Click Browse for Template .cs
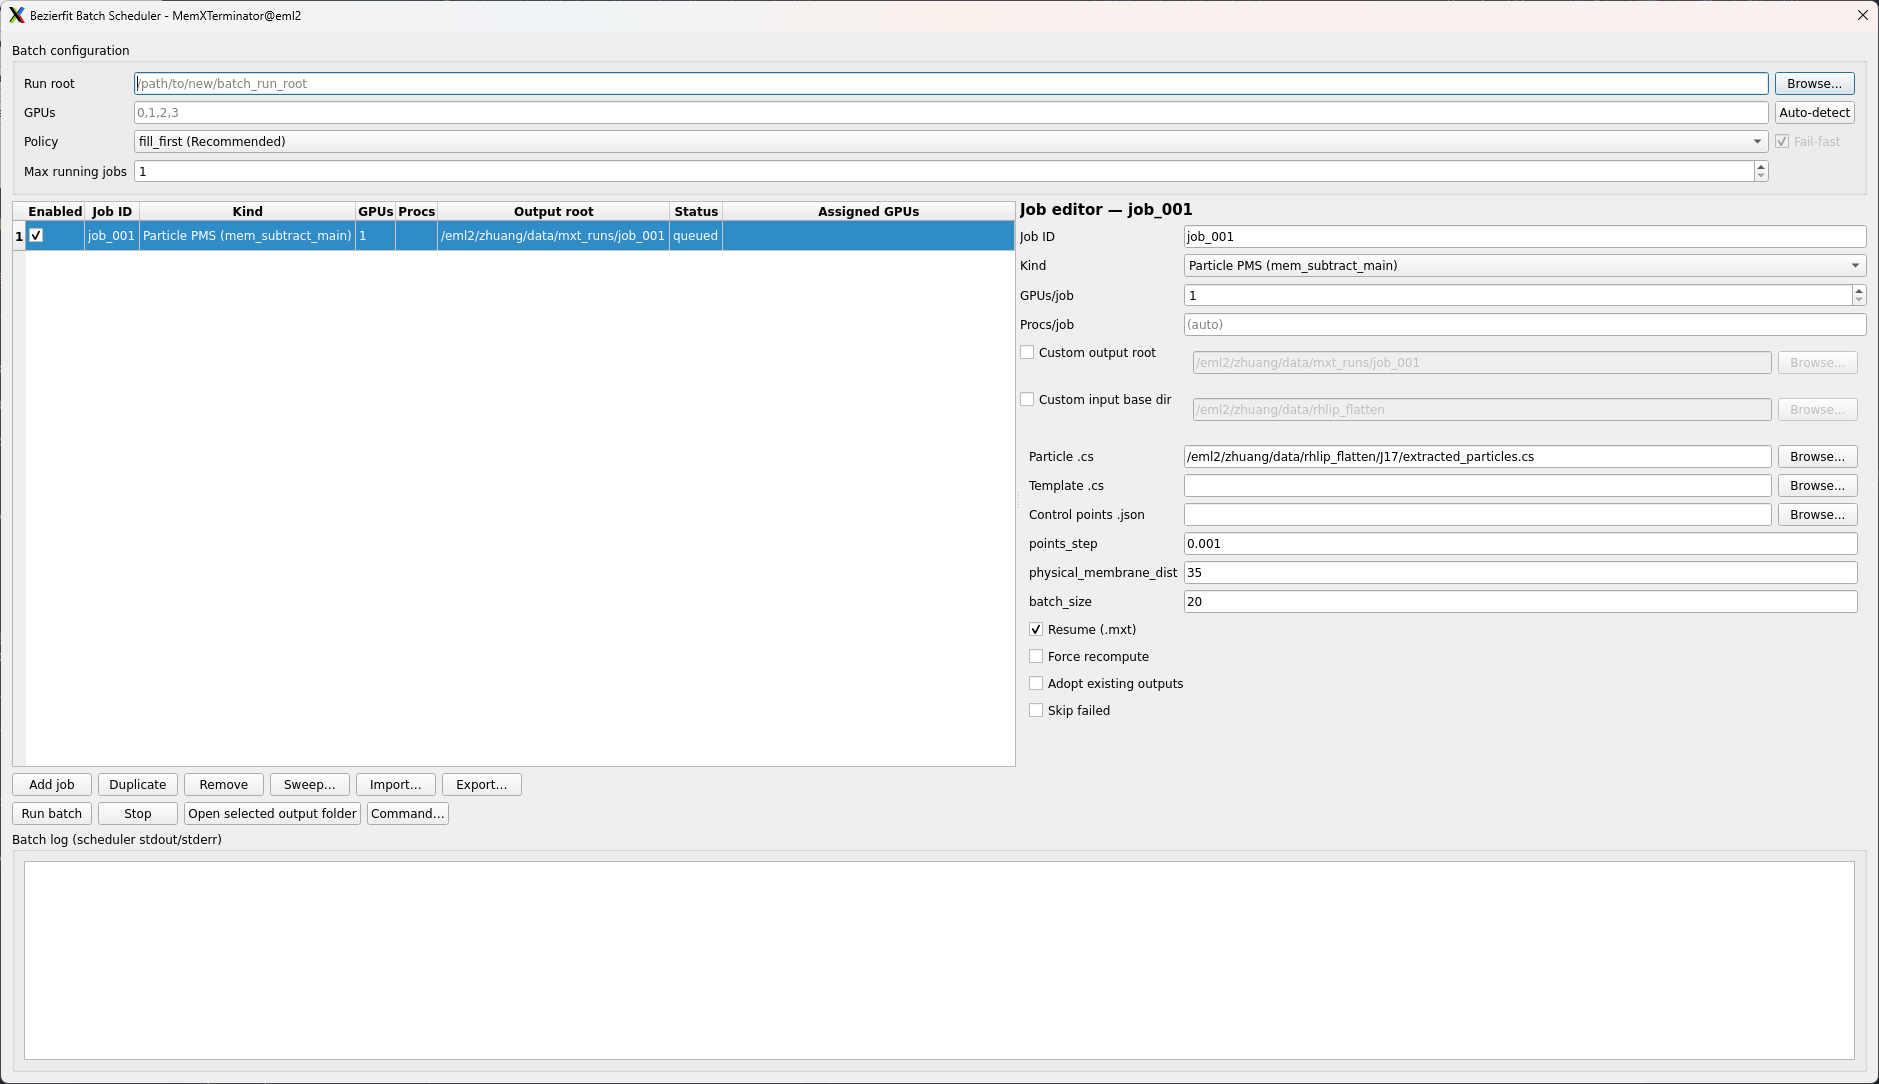This screenshot has width=1879, height=1084. [x=1817, y=485]
